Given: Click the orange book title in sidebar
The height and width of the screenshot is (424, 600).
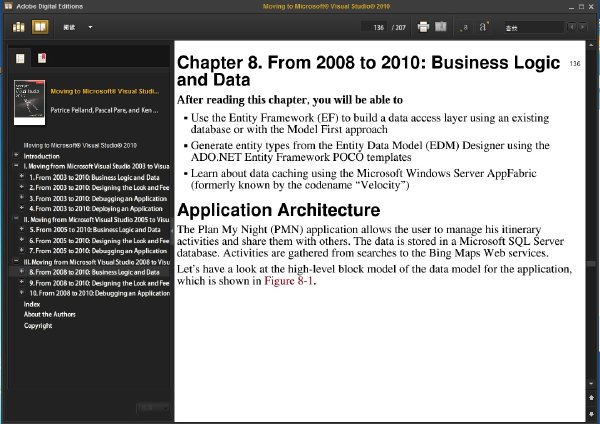Looking at the screenshot, I should tap(105, 91).
